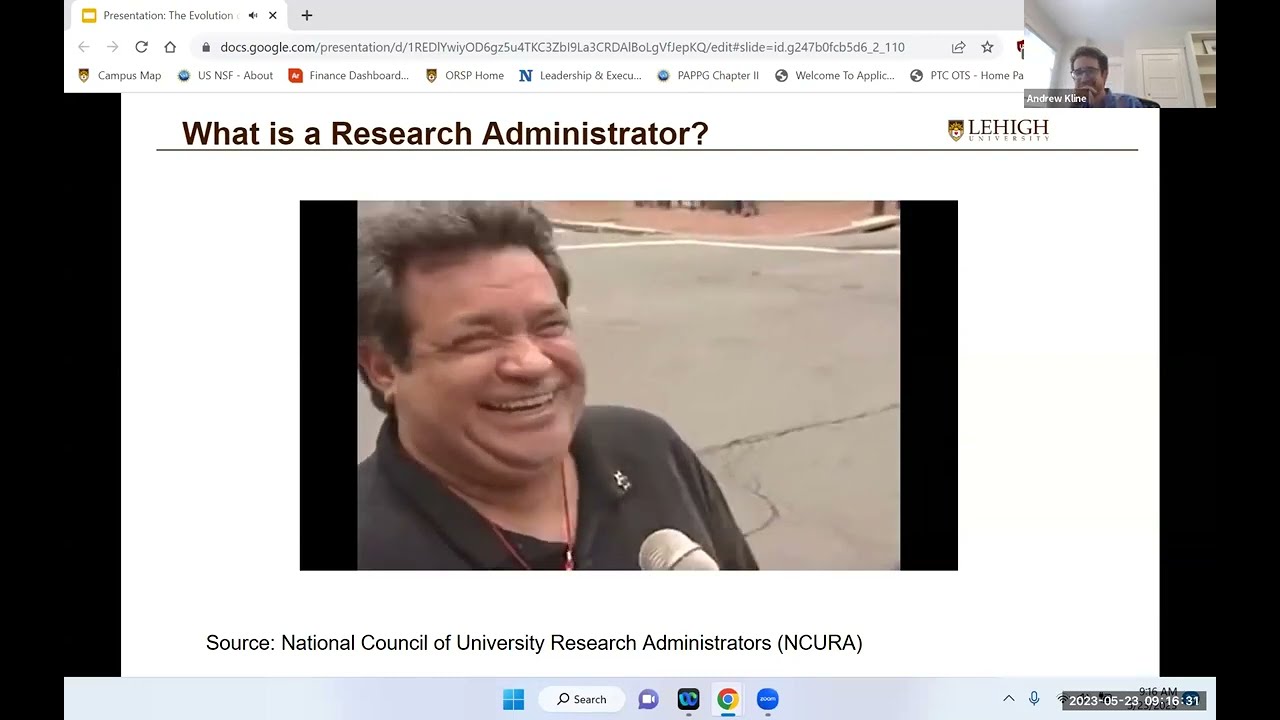This screenshot has height=720, width=1280.
Task: Close the Presentation tab
Action: pos(272,15)
